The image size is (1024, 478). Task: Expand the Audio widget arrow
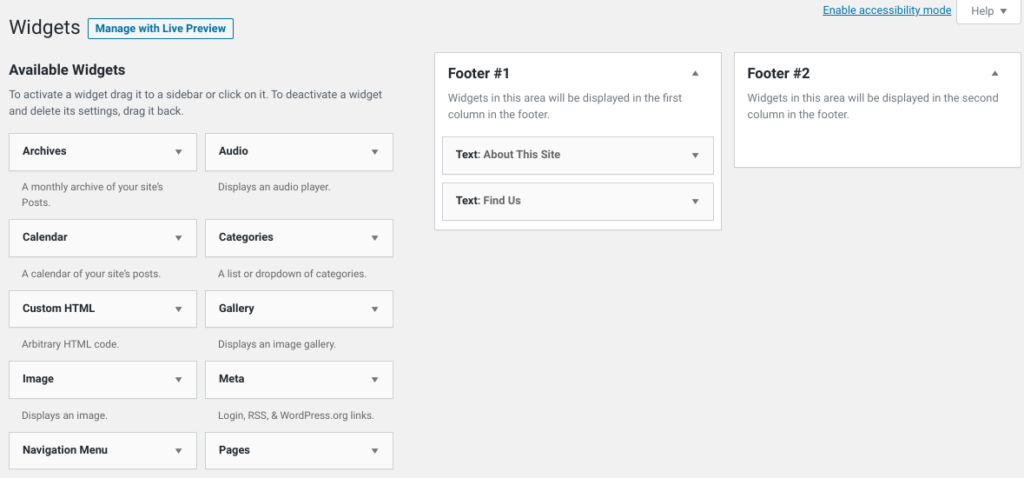[x=375, y=152]
